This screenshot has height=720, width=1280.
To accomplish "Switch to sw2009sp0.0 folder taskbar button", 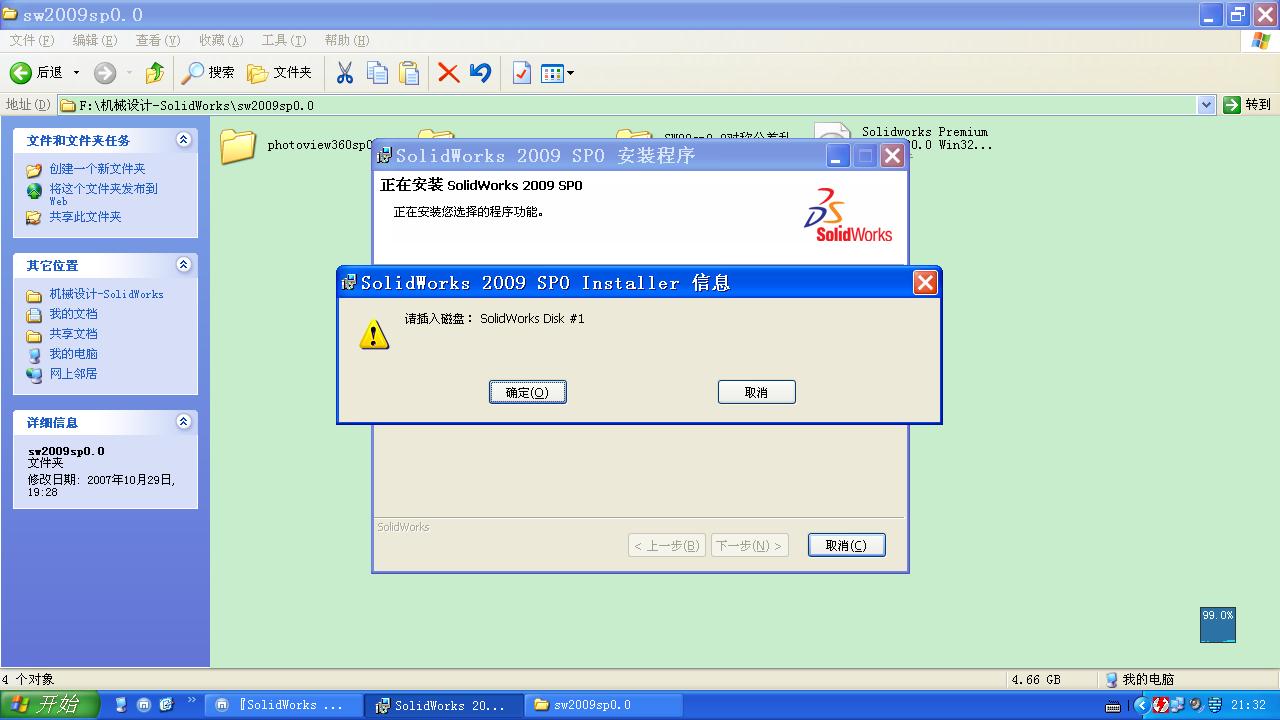I will [x=603, y=705].
